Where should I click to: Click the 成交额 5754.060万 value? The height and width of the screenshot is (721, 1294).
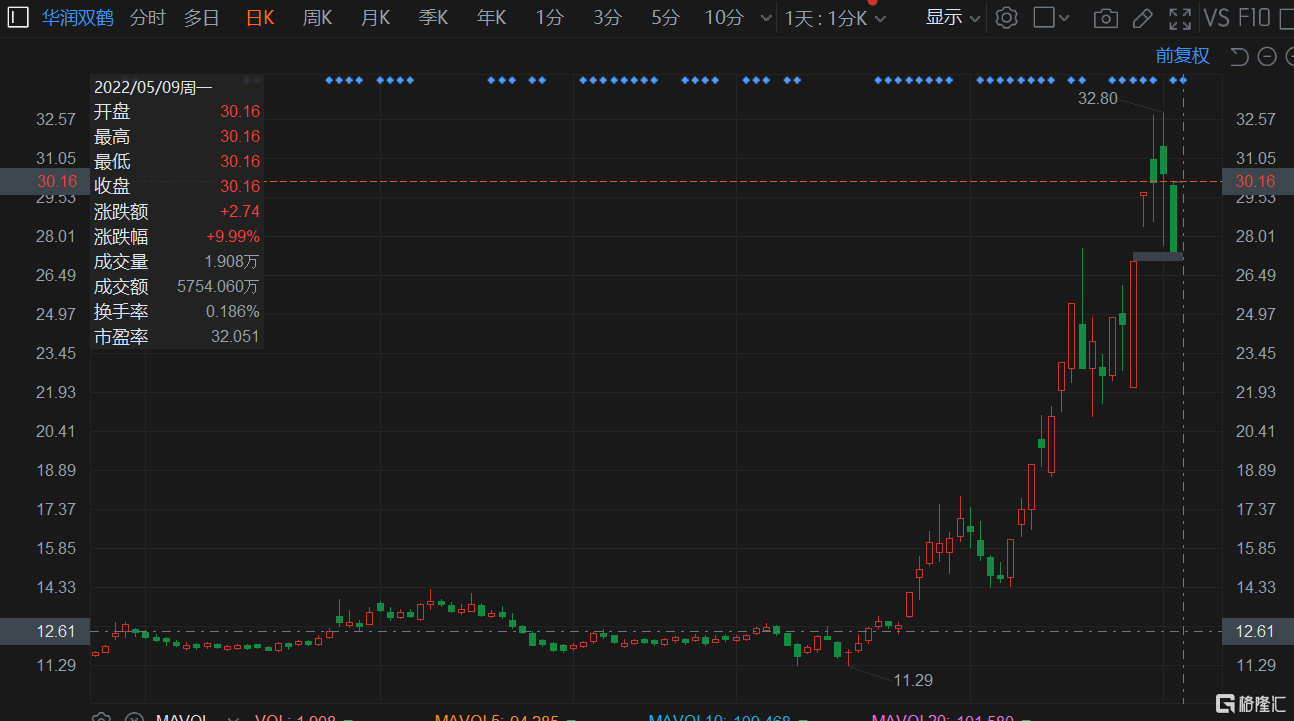pyautogui.click(x=218, y=287)
